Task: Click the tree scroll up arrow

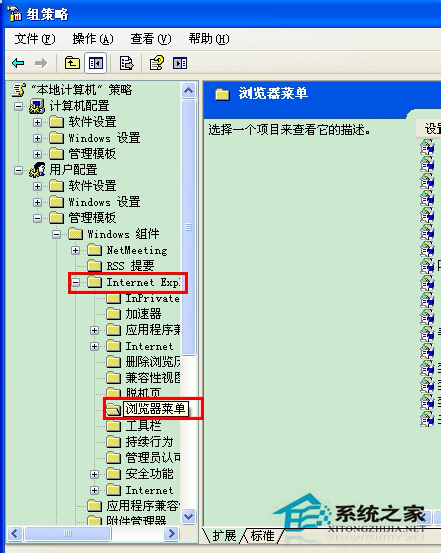Action: [188, 91]
